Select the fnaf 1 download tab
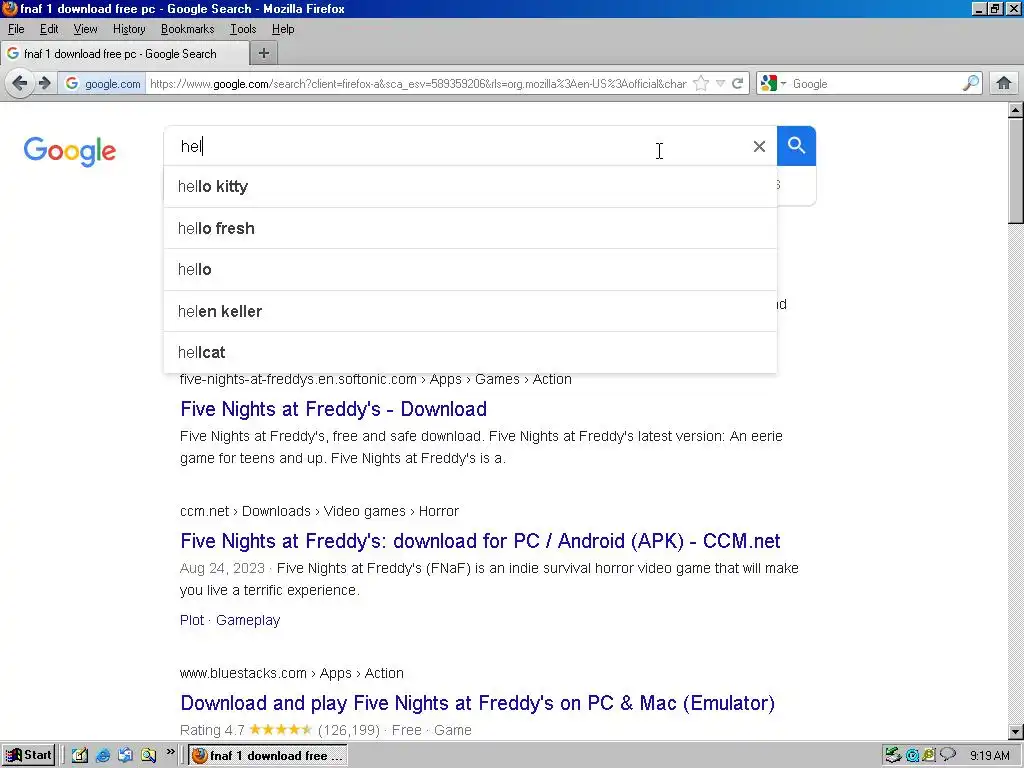 [124, 54]
